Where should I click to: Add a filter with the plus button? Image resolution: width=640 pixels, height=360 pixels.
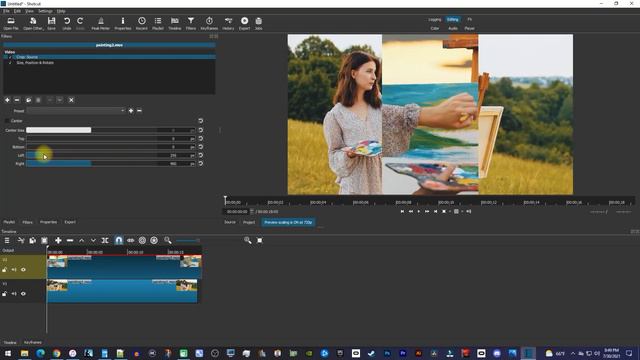(x=7, y=100)
